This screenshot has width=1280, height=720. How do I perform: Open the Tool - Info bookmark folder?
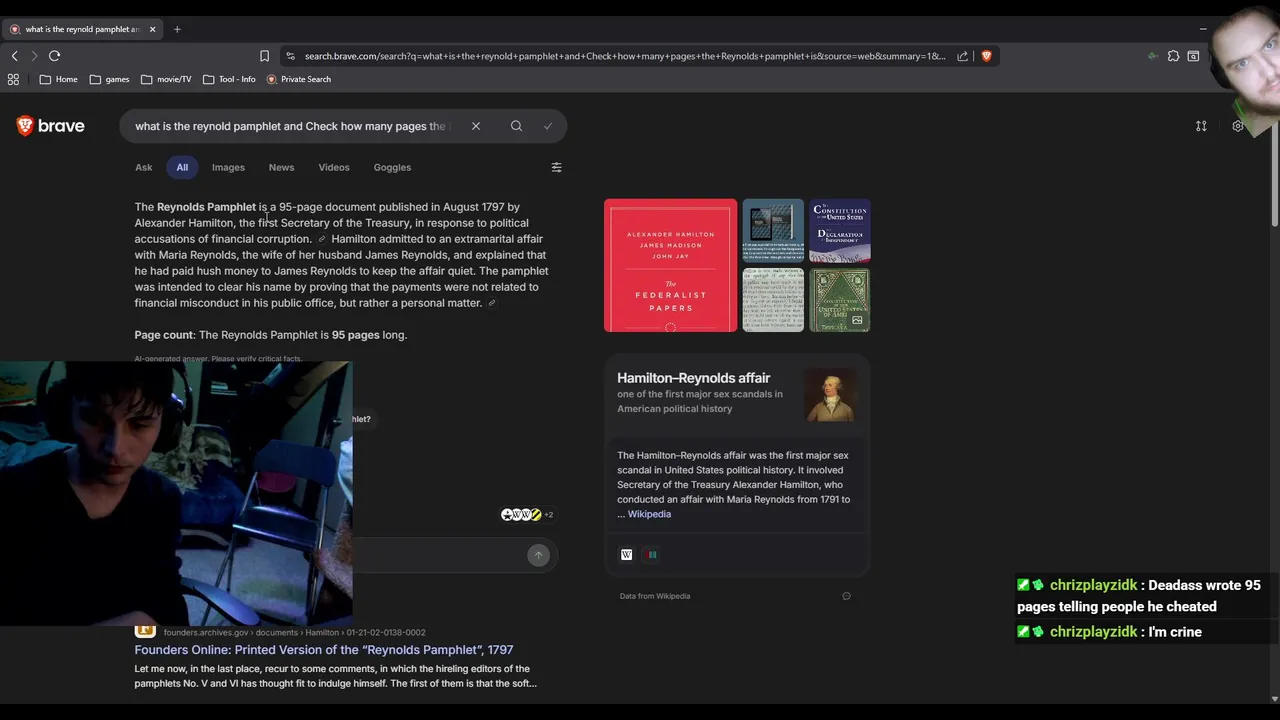pyautogui.click(x=229, y=79)
